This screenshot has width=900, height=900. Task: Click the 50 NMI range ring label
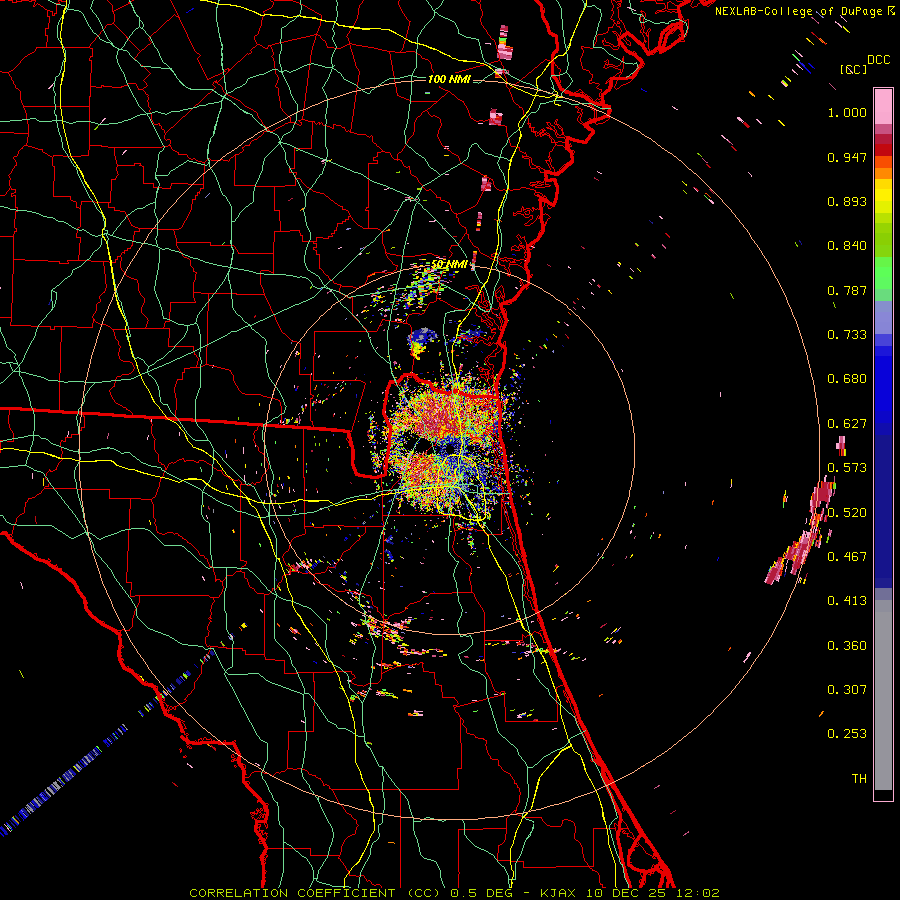(450, 265)
